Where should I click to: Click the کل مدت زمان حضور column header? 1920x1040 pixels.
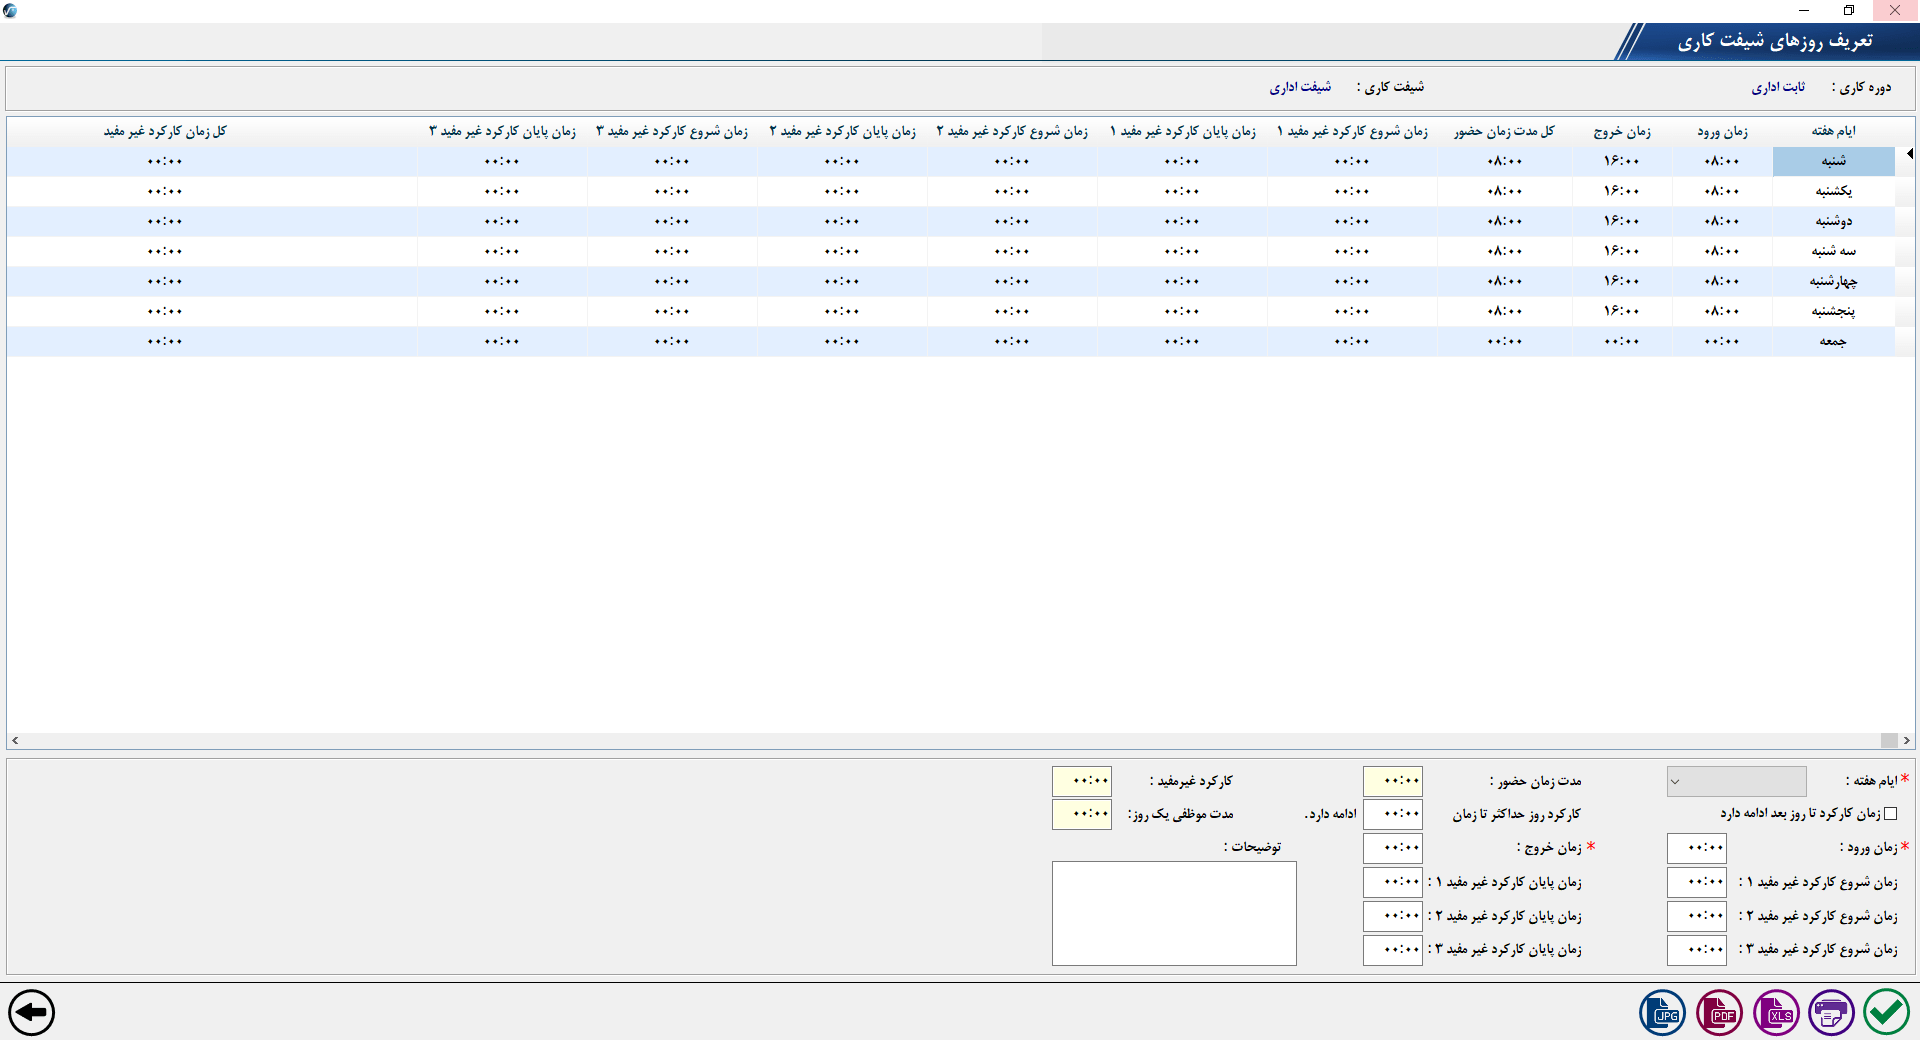pyautogui.click(x=1504, y=132)
